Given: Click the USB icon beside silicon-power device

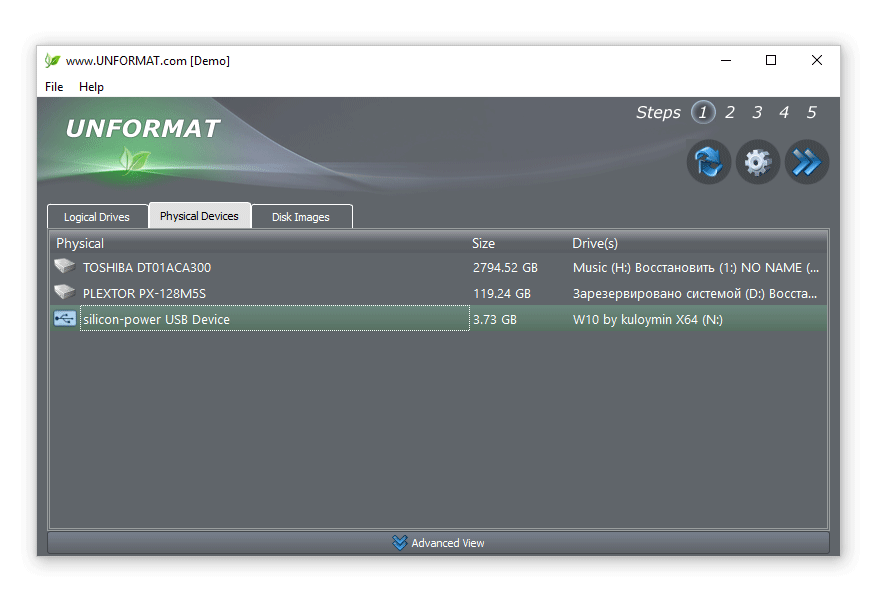Looking at the screenshot, I should (64, 319).
